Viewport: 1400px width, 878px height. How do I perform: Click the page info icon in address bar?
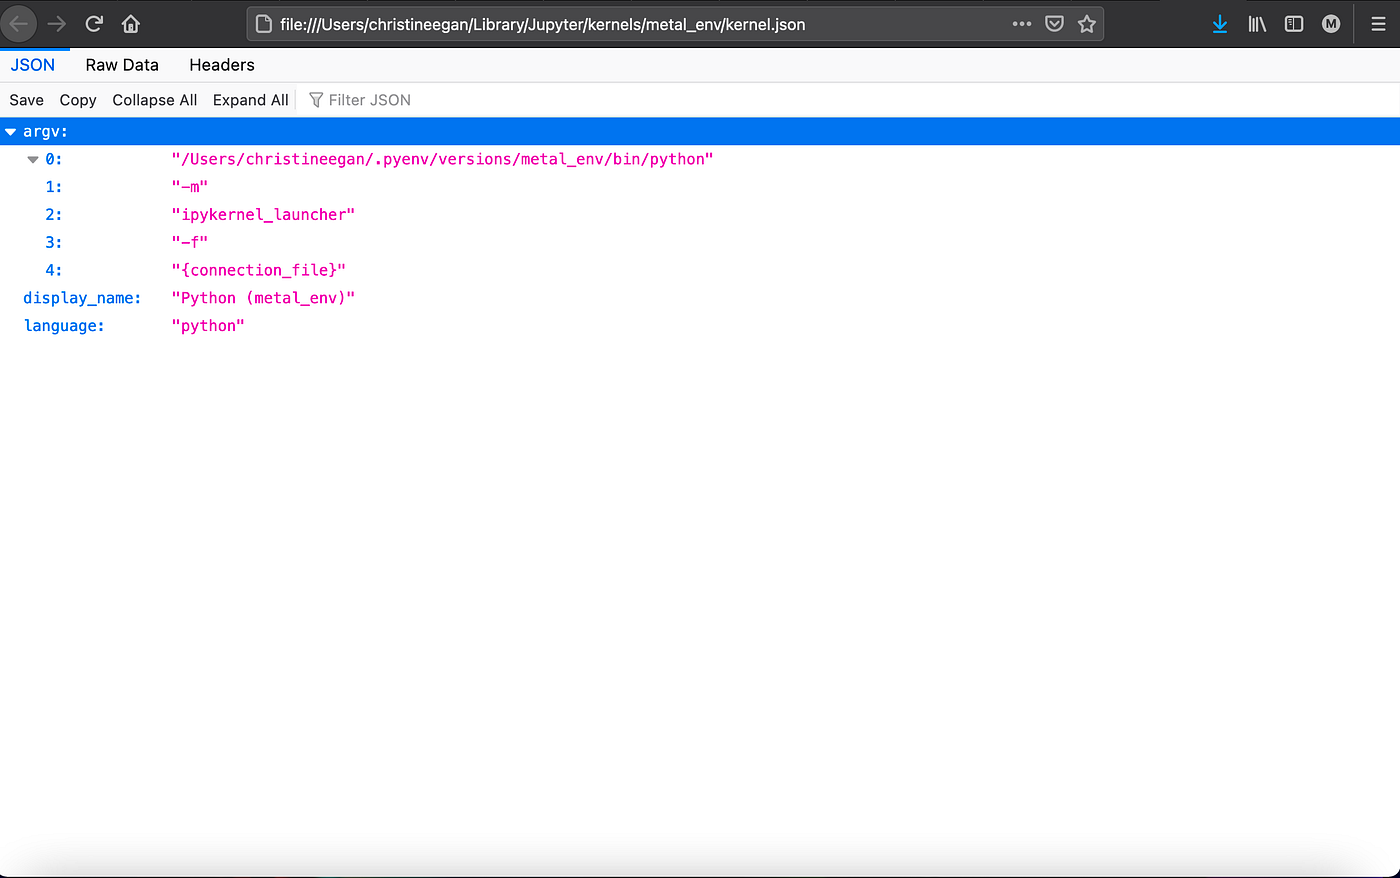(x=264, y=24)
